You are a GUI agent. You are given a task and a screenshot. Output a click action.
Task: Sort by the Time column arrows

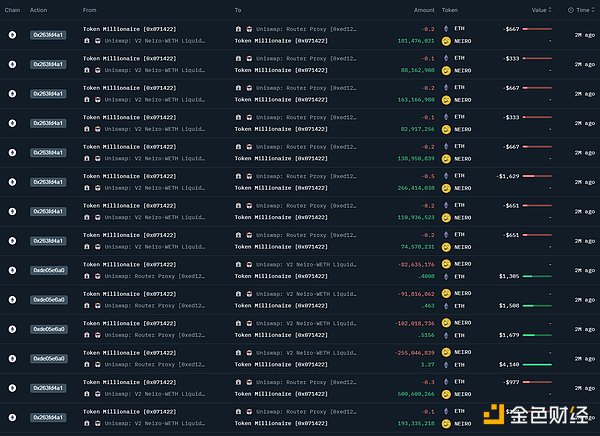click(593, 10)
